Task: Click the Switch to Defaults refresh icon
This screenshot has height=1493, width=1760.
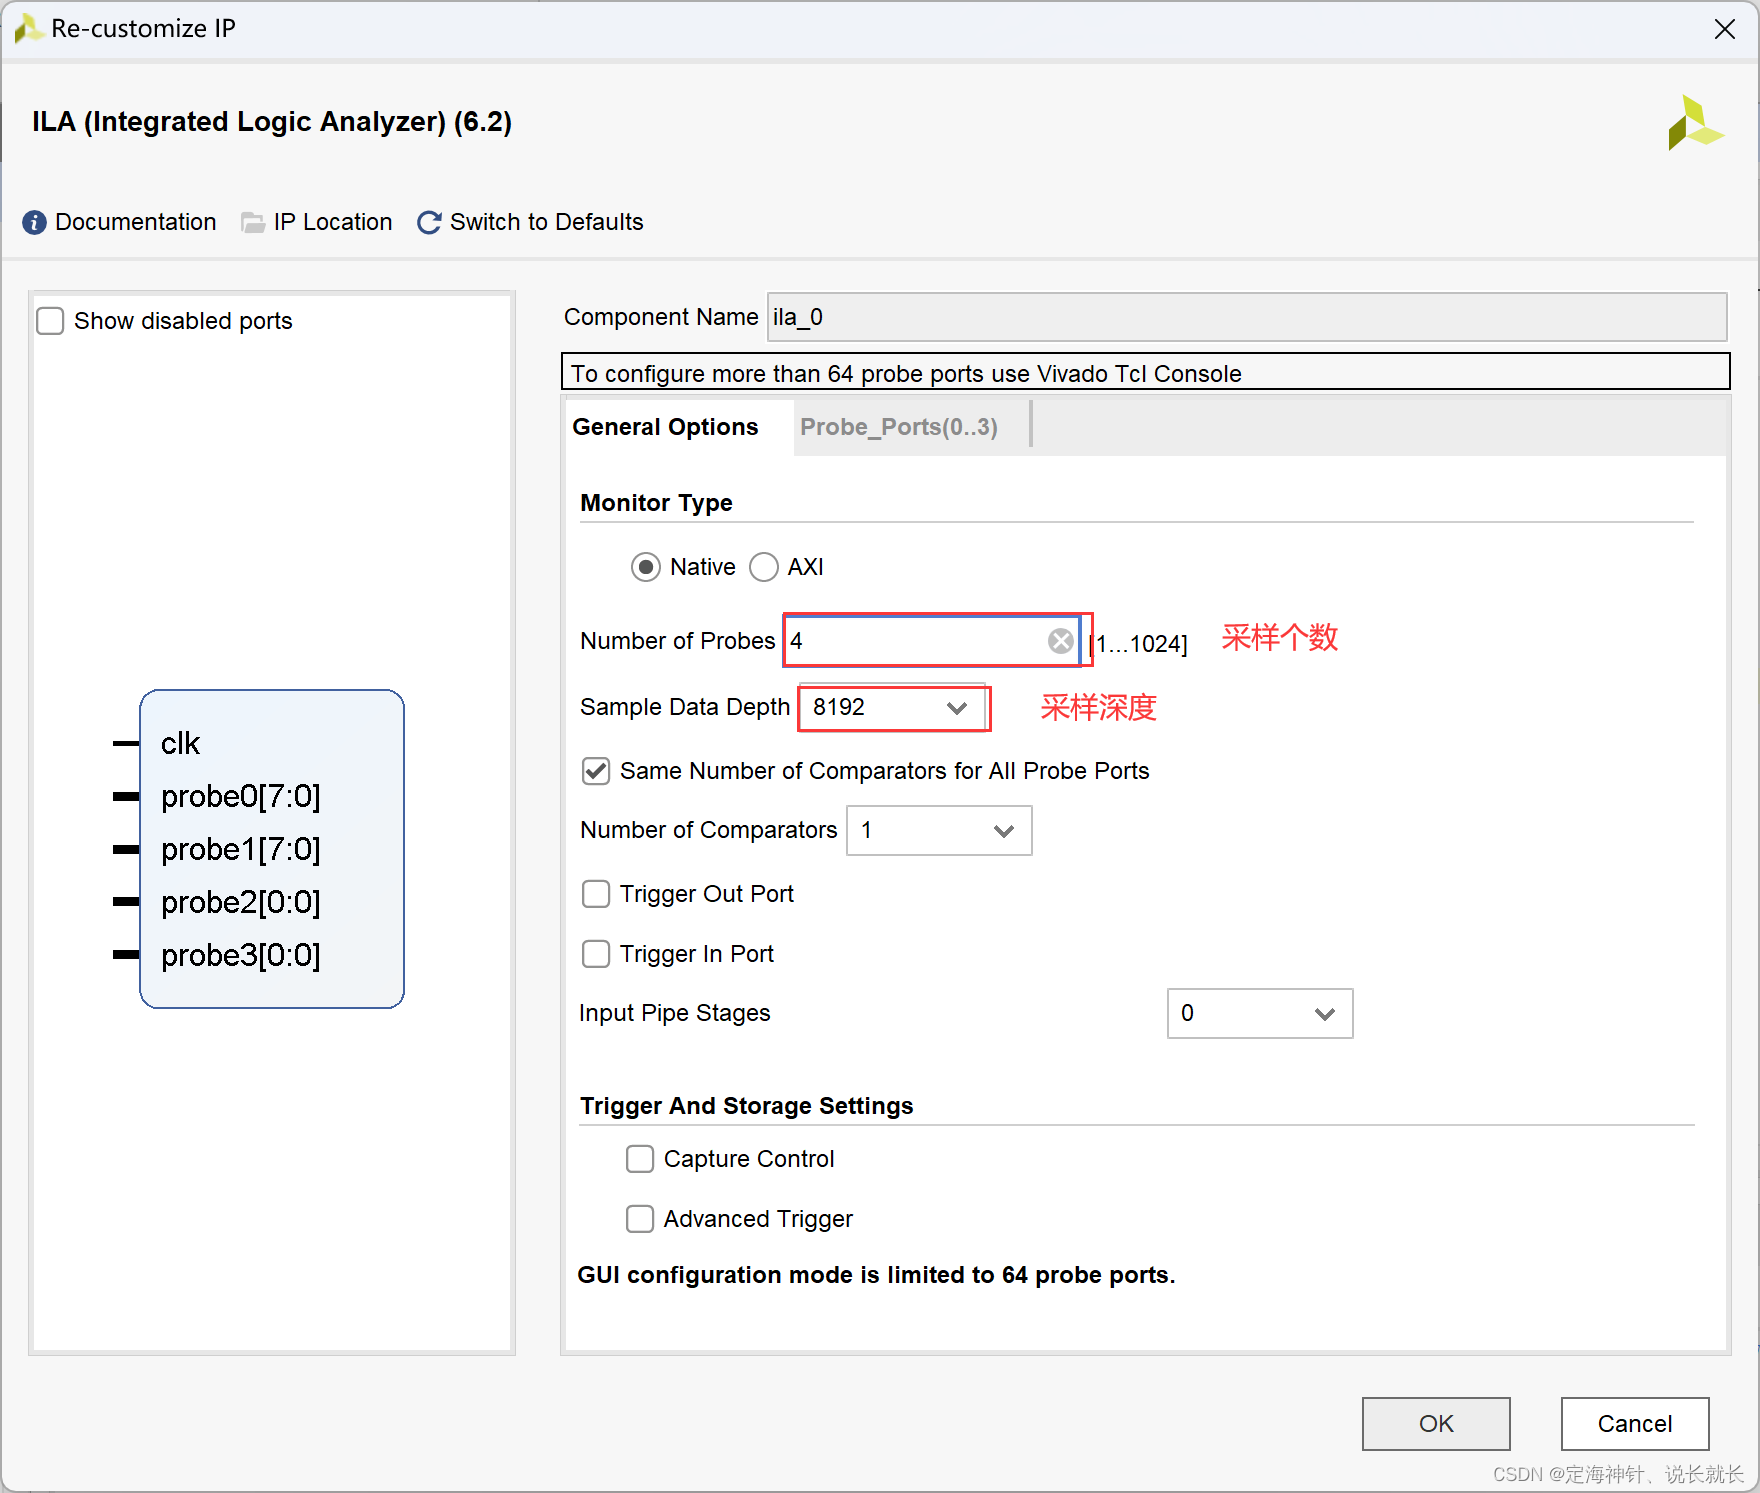Action: coord(429,222)
